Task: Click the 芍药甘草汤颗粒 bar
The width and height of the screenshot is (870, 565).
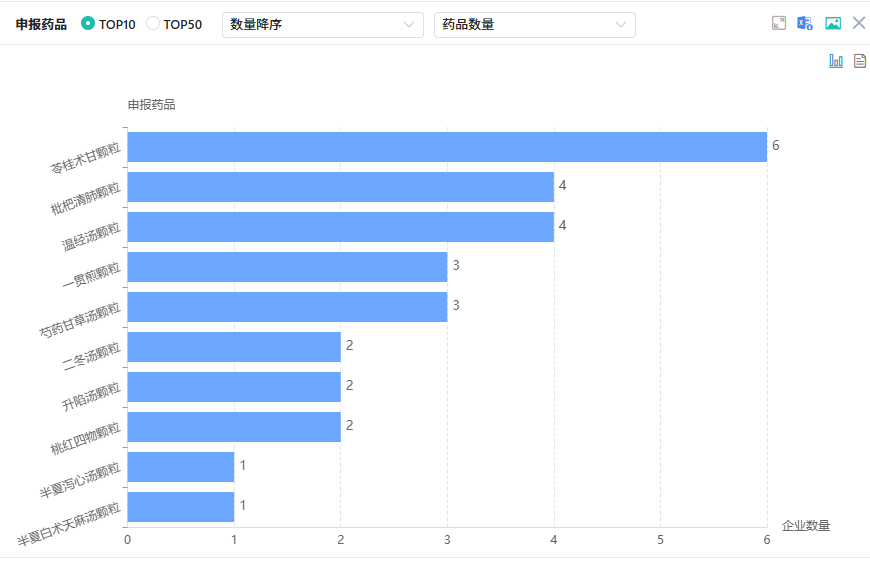Action: click(x=287, y=307)
